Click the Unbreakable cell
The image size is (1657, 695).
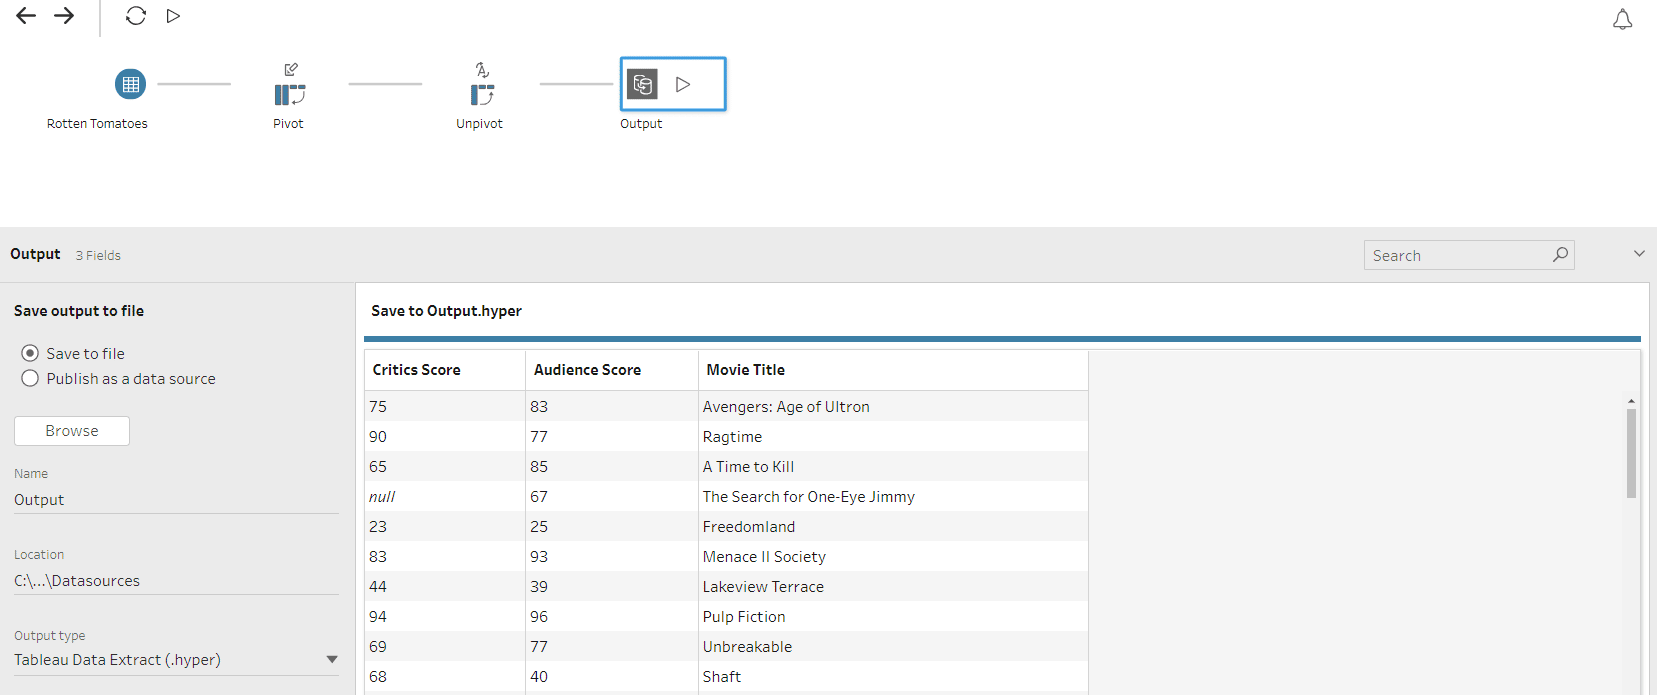point(893,646)
